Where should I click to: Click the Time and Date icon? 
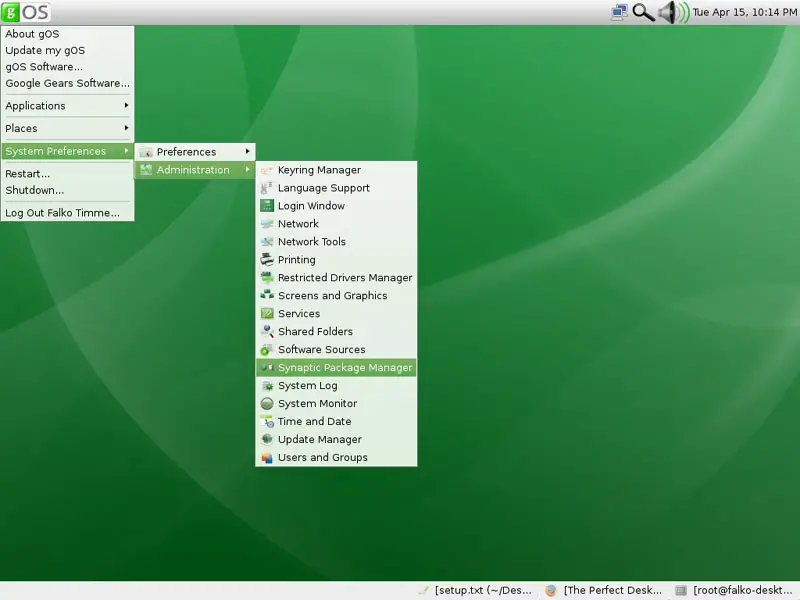pyautogui.click(x=267, y=421)
